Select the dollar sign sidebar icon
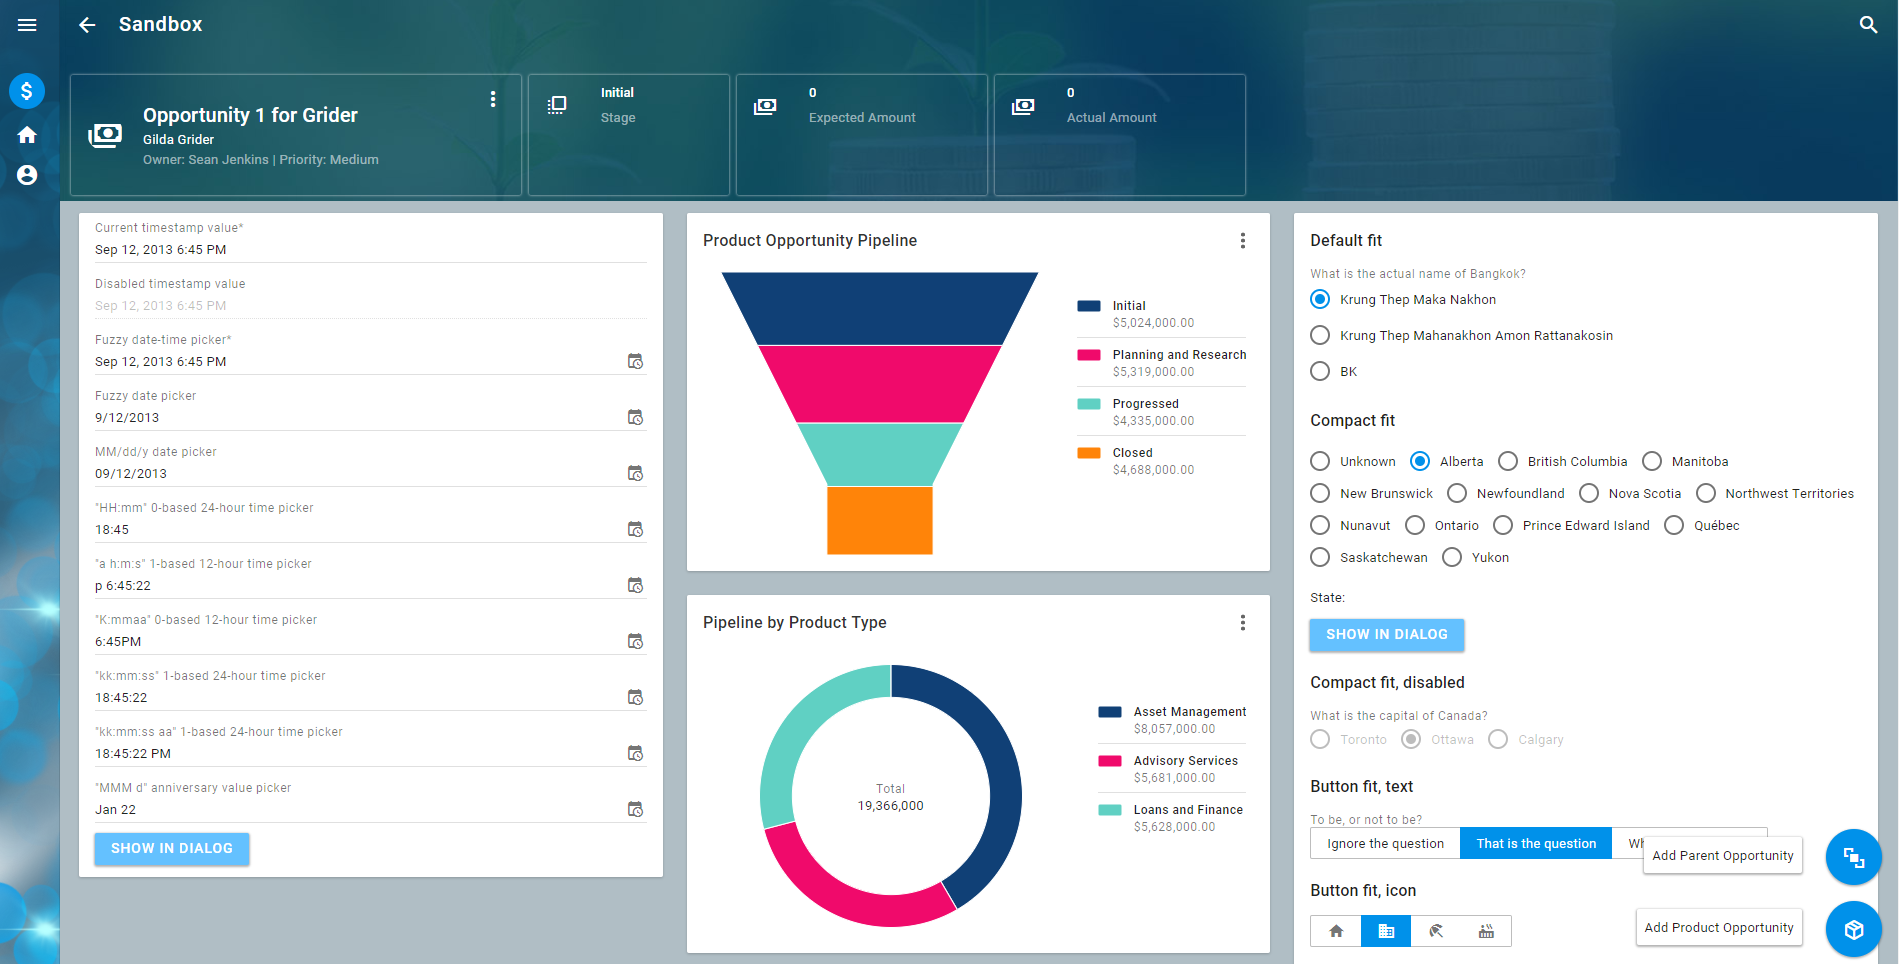1899x964 pixels. click(27, 91)
